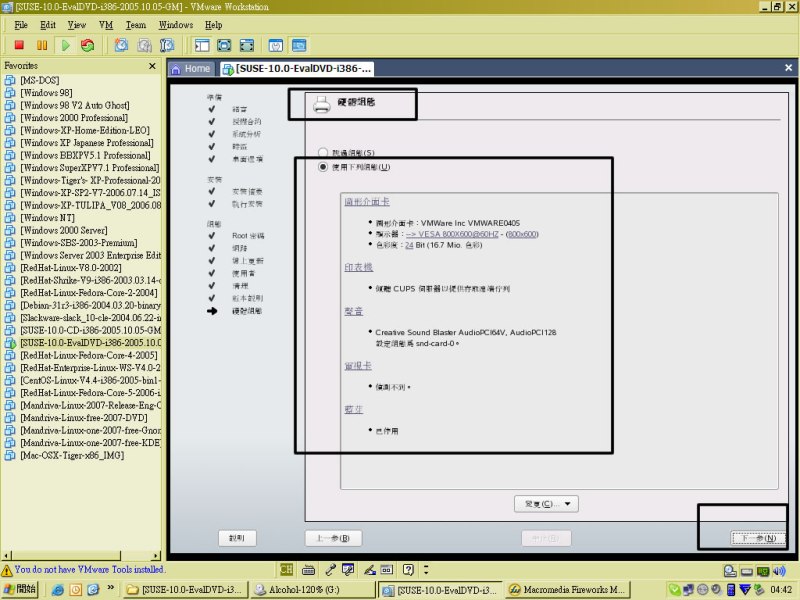Select the use following configuration (U) radio button
The image size is (800, 600).
pos(322,167)
